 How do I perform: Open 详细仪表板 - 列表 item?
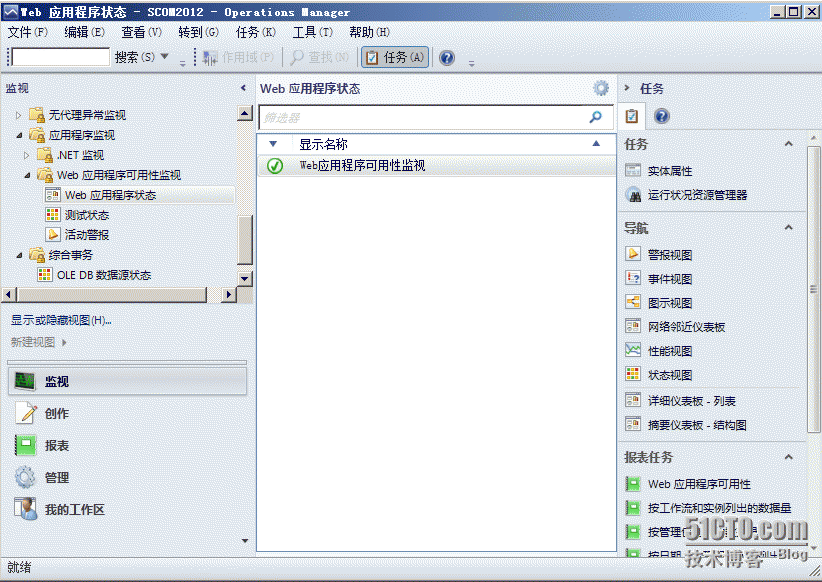click(691, 401)
